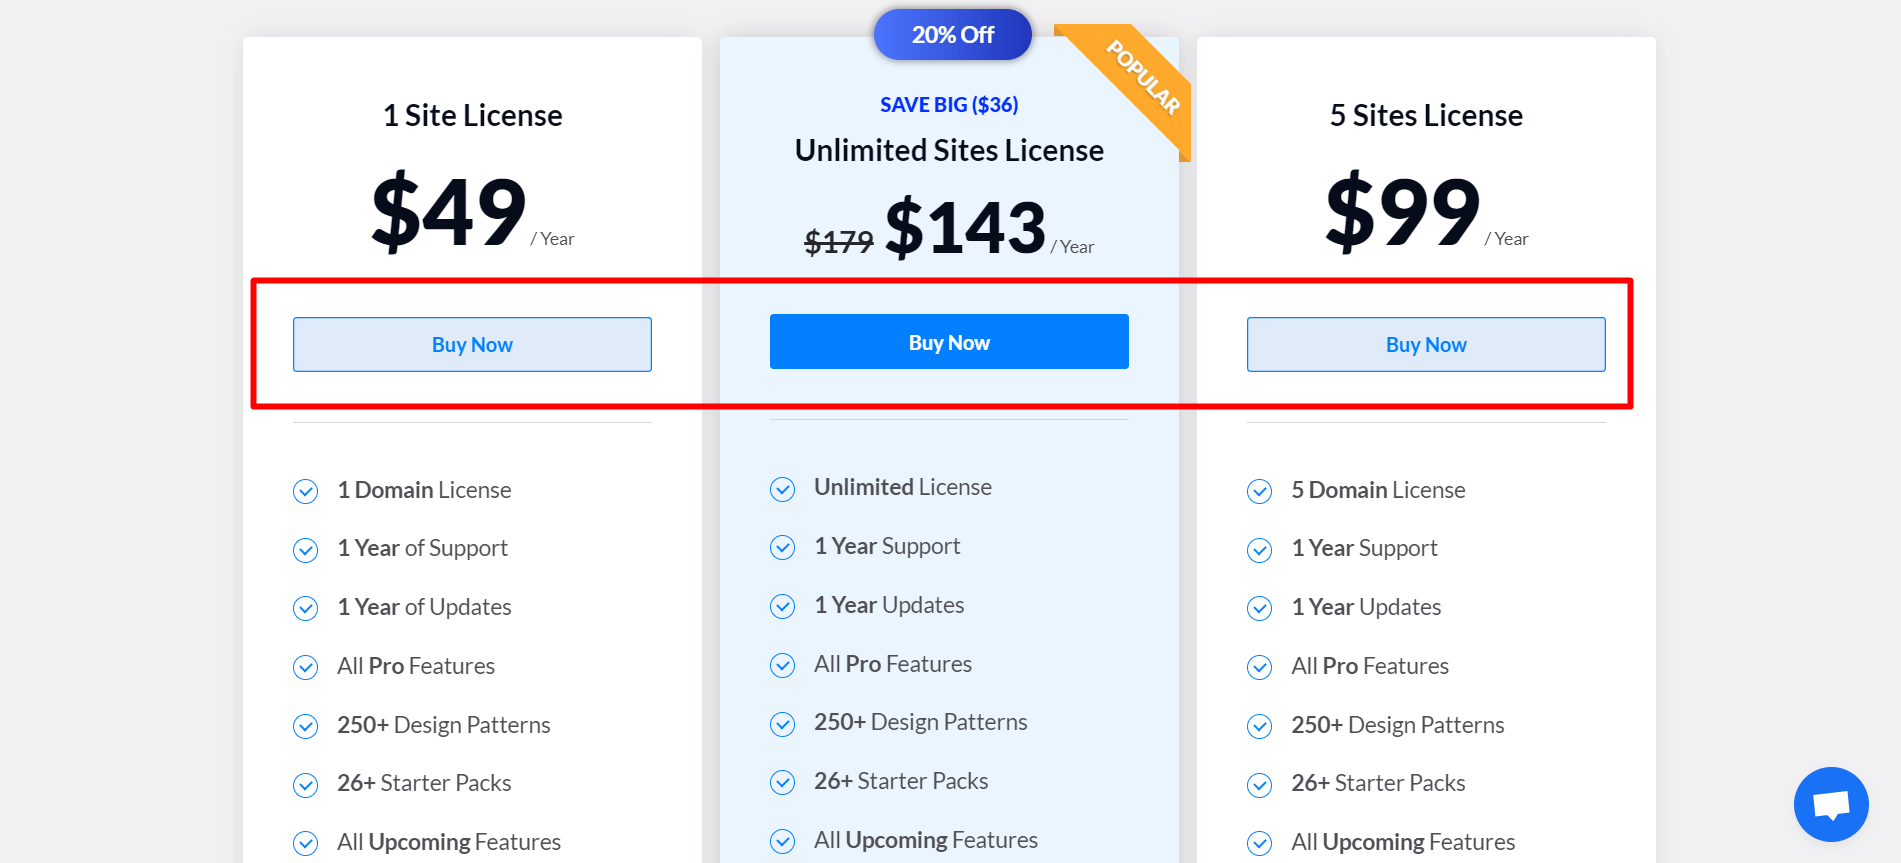Click Buy Now for 5 Sites License
The height and width of the screenshot is (863, 1901).
(1426, 345)
